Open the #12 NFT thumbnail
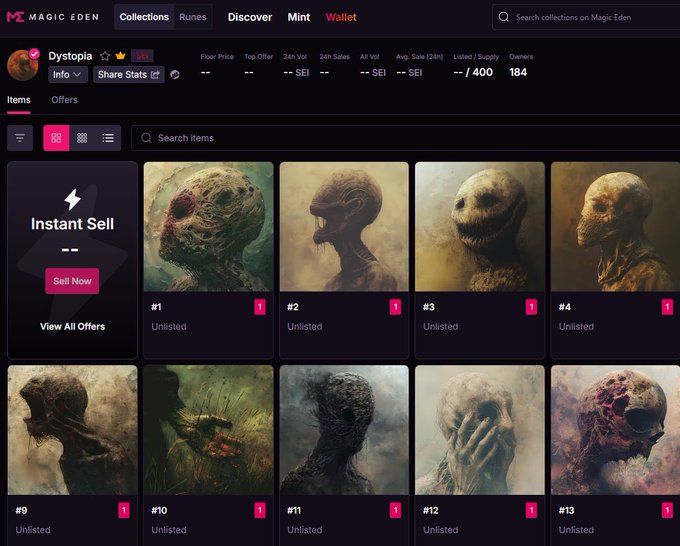The image size is (680, 546). coord(480,430)
